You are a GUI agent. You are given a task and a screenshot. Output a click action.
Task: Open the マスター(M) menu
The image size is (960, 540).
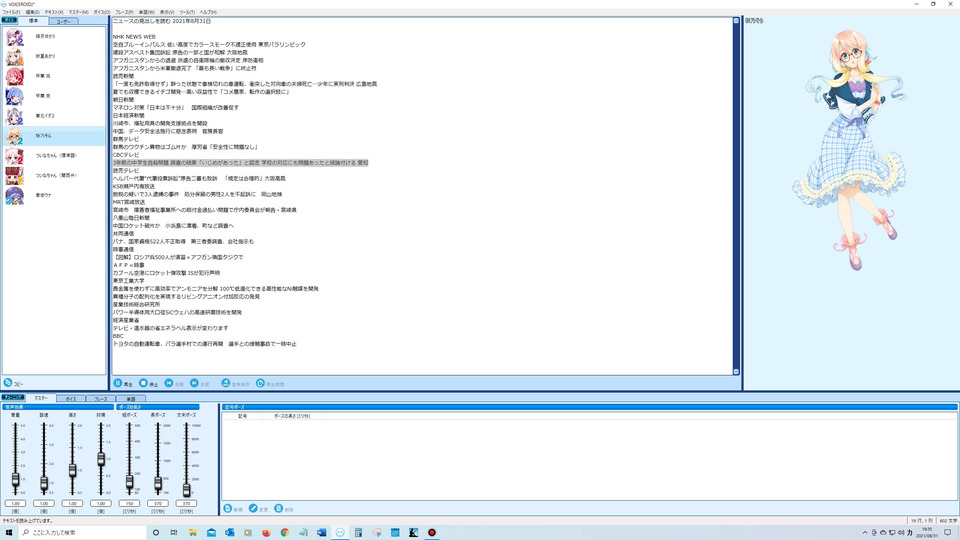point(78,12)
